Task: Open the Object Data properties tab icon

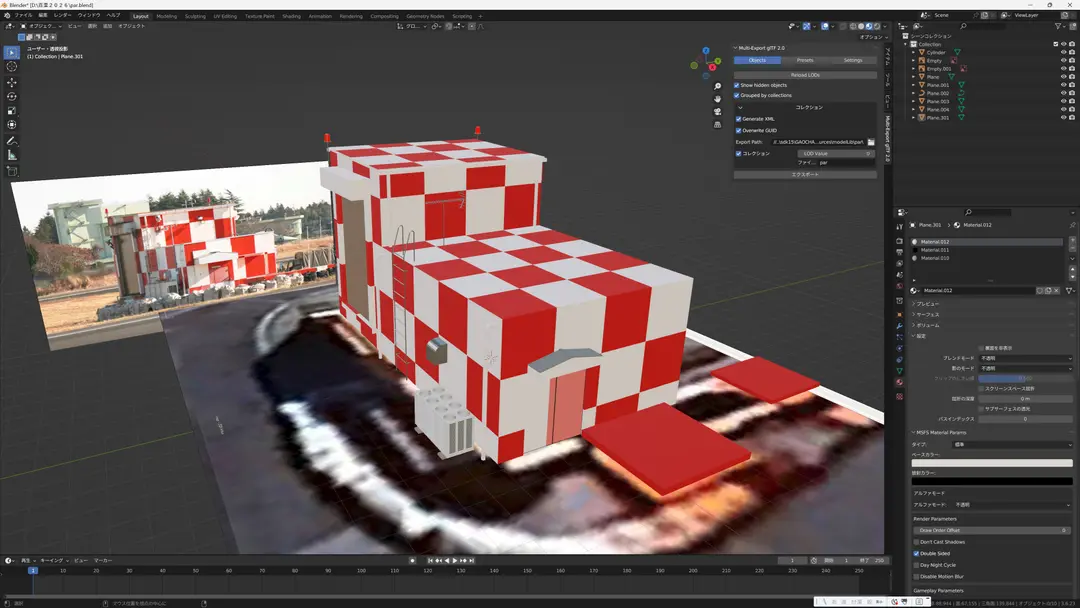Action: pyautogui.click(x=900, y=371)
